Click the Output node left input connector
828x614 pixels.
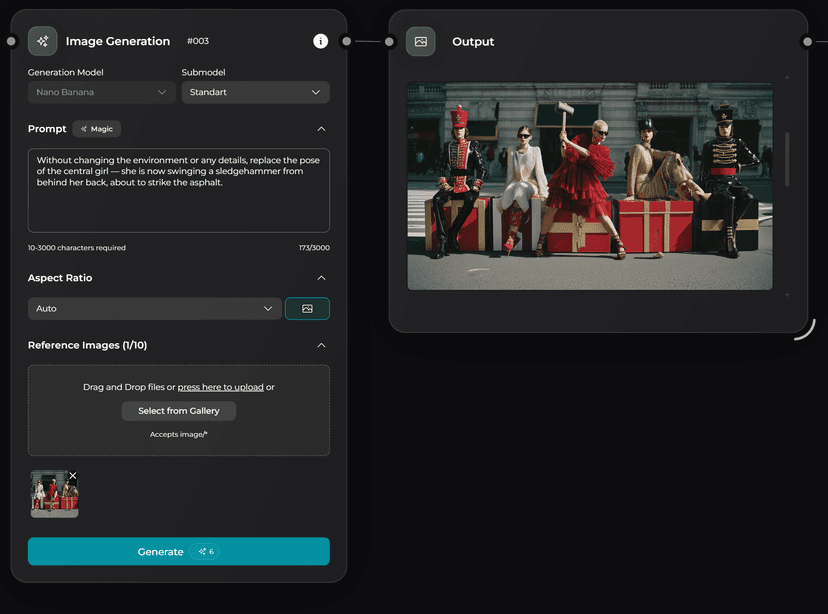[389, 41]
